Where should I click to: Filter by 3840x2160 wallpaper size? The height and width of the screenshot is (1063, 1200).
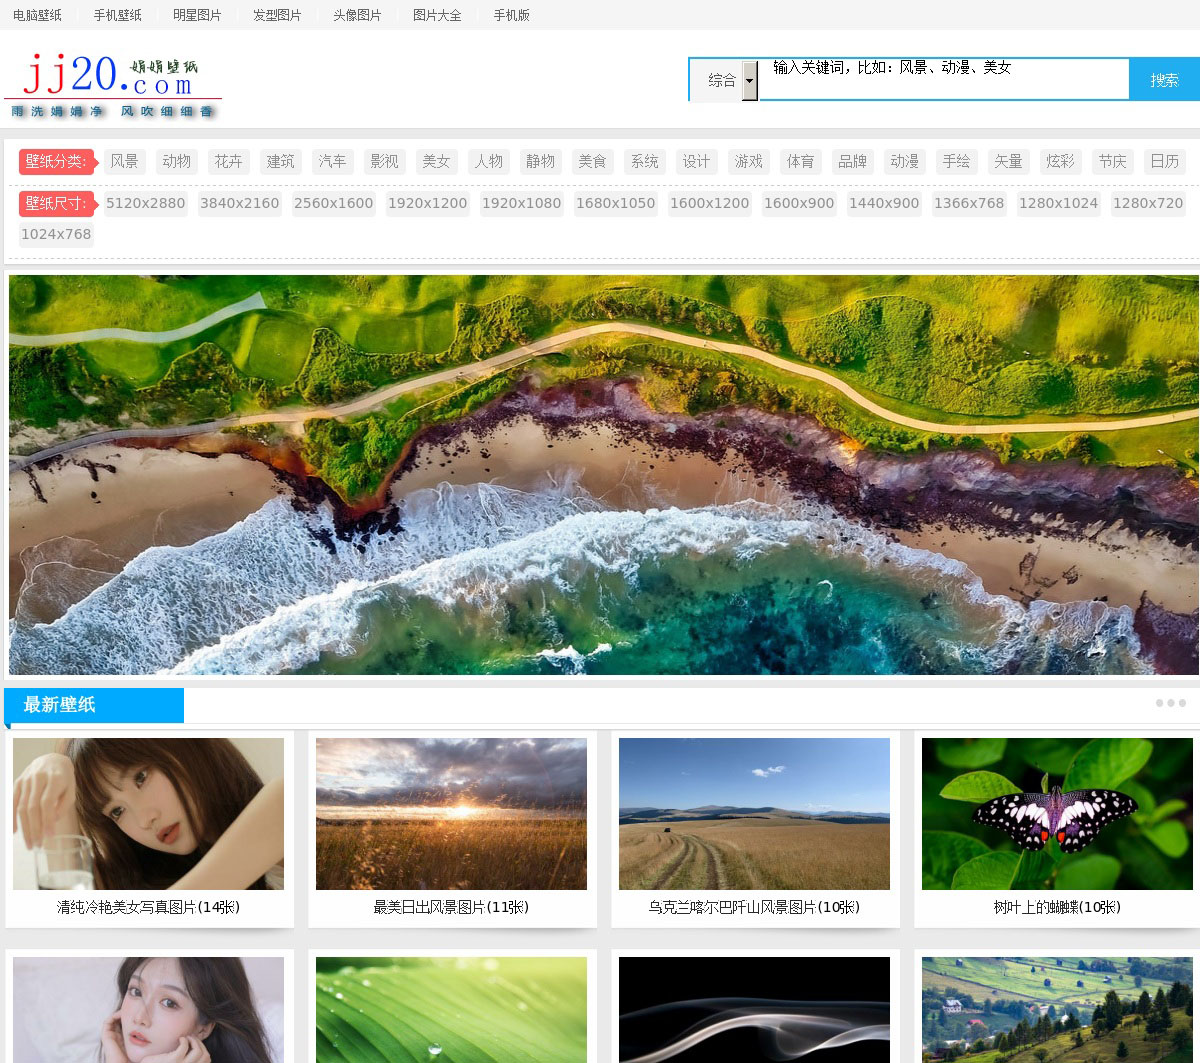coord(240,204)
